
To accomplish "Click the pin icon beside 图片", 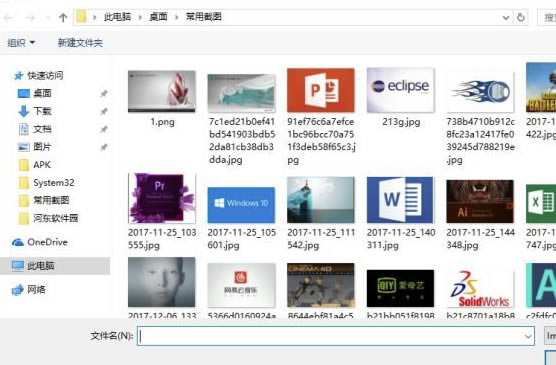I will [104, 147].
